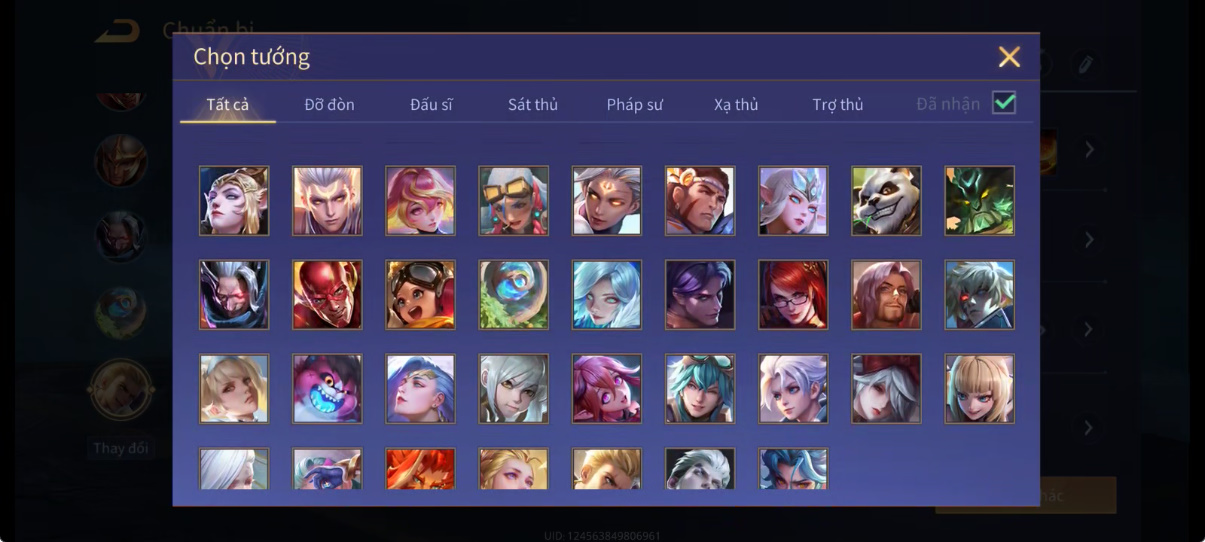Select the teal-haired hero with goggles
Screen dimensions: 1205x542
pos(700,388)
